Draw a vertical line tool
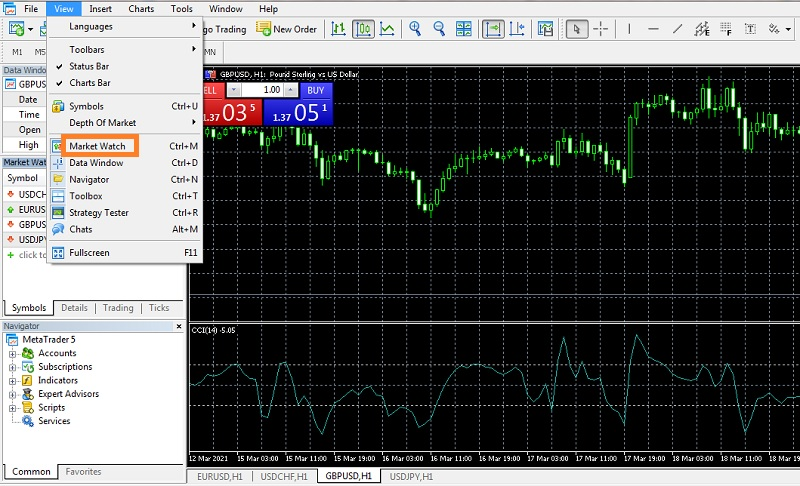 (629, 29)
